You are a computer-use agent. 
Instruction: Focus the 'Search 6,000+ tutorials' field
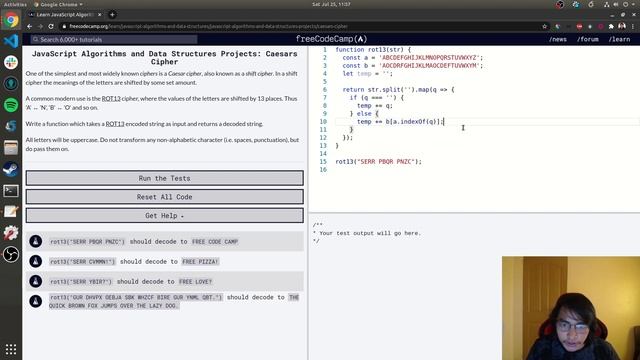click(x=114, y=39)
